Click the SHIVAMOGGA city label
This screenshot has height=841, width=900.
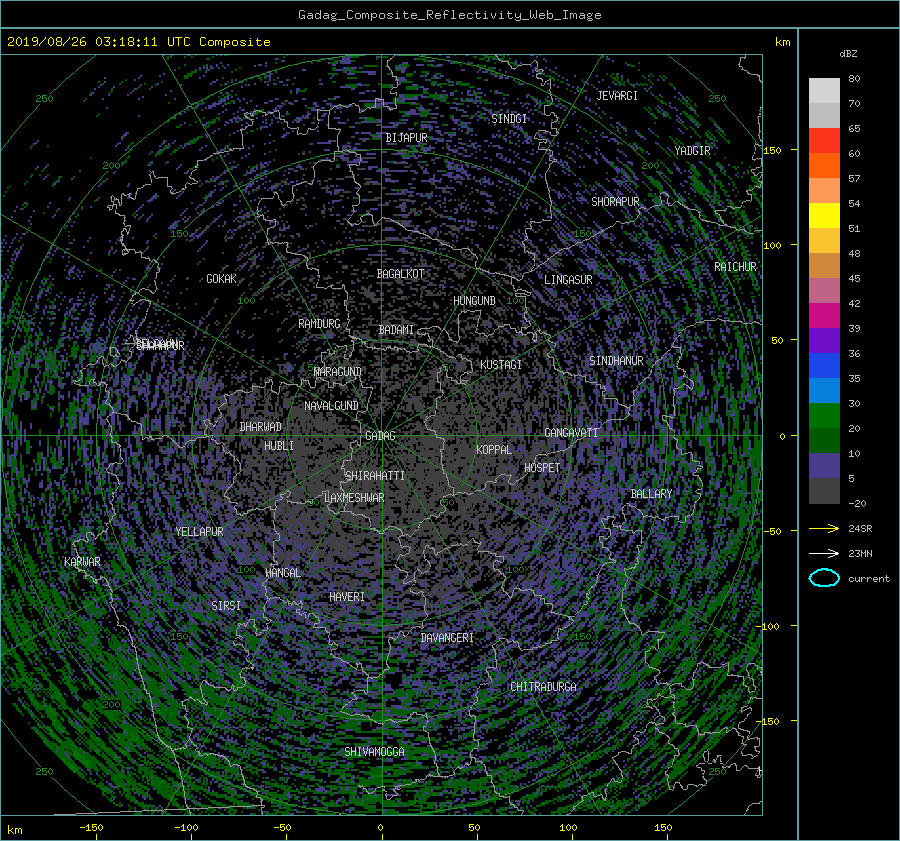click(x=374, y=752)
